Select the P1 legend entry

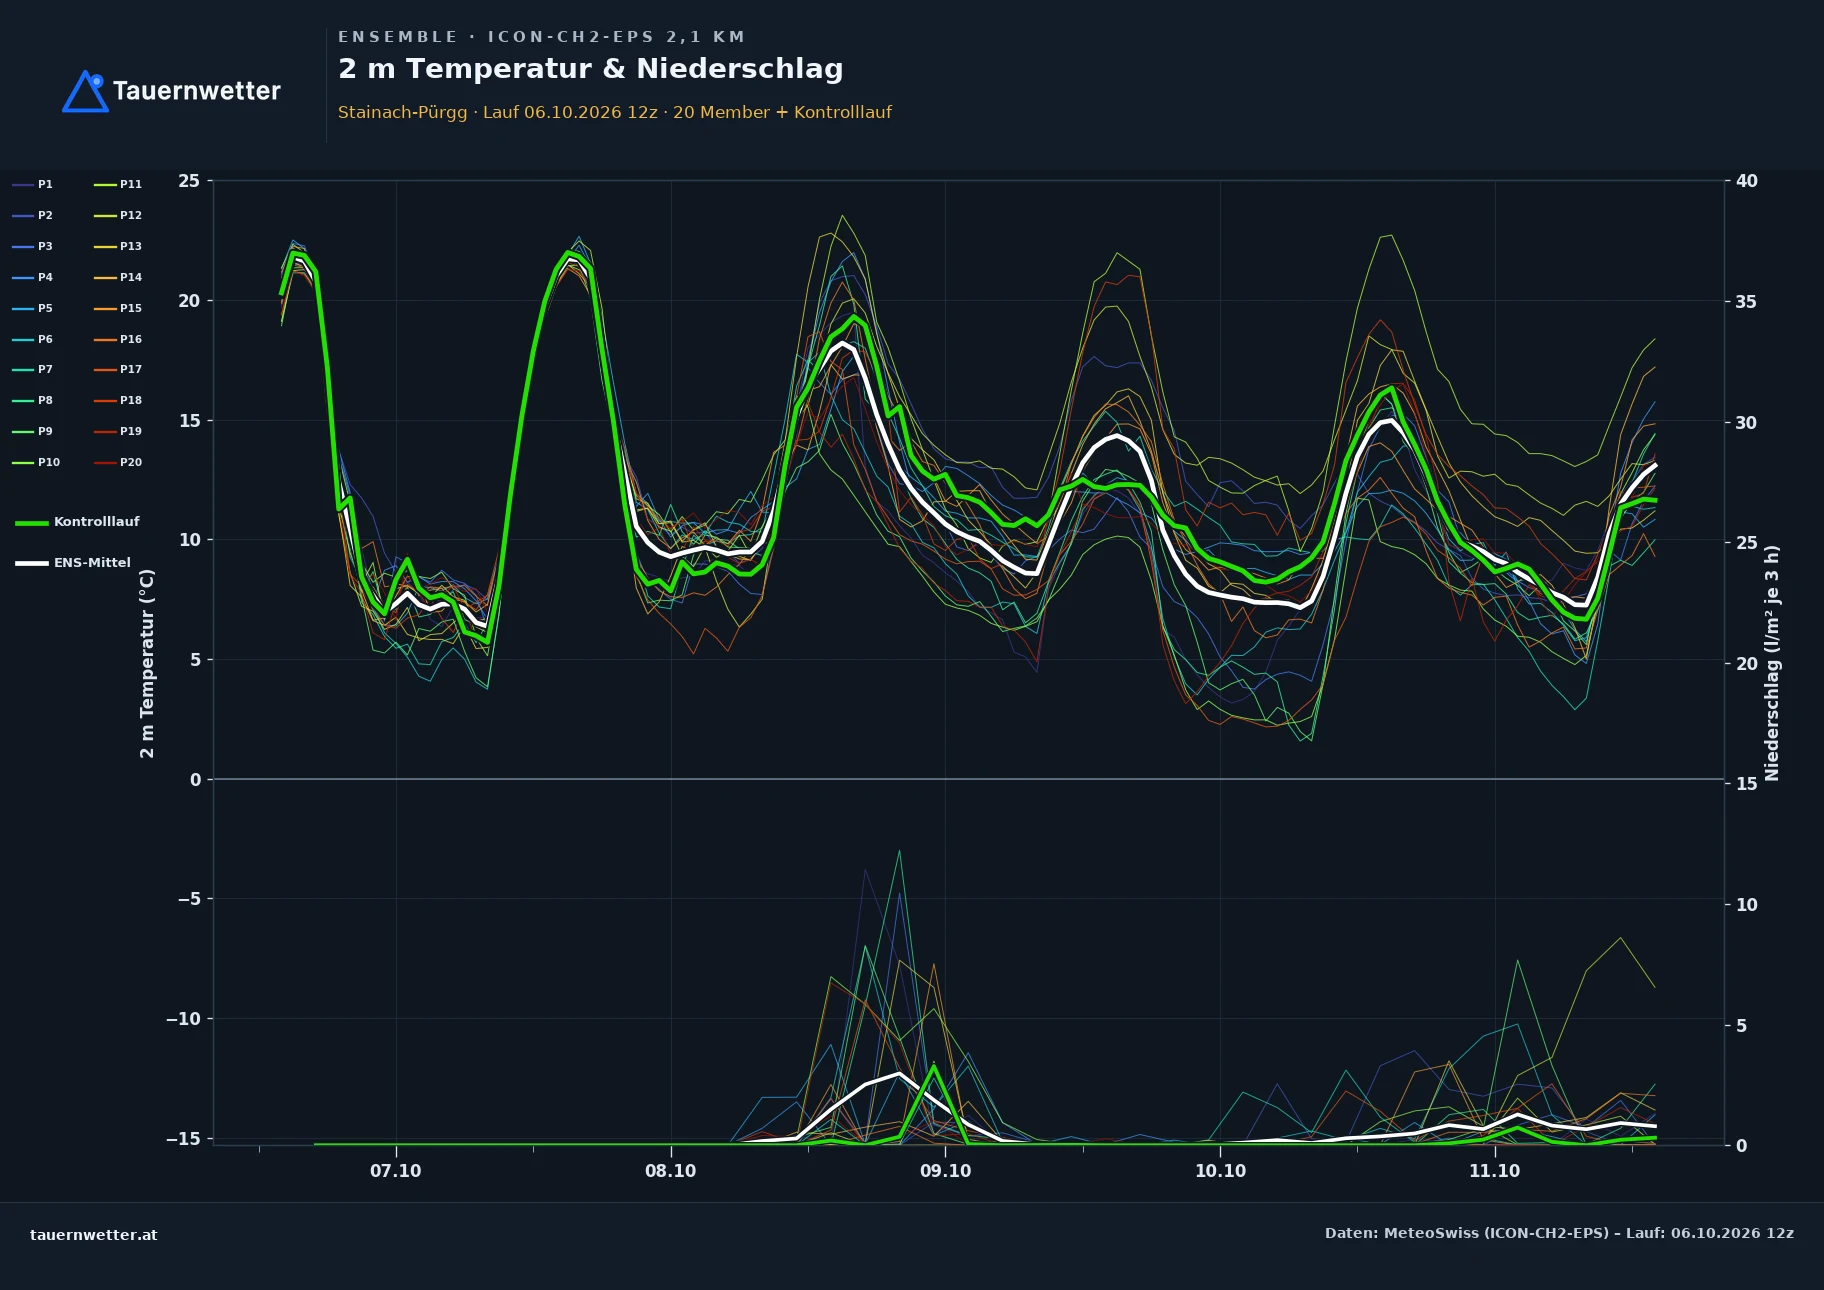(x=32, y=184)
